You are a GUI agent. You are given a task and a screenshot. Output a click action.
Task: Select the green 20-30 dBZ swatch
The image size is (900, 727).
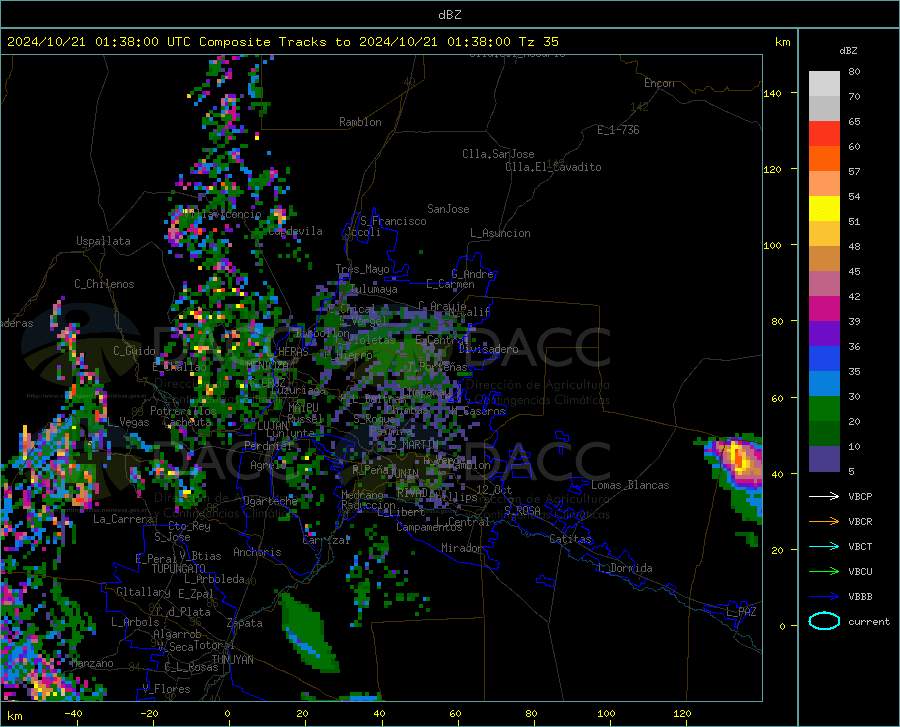(824, 409)
